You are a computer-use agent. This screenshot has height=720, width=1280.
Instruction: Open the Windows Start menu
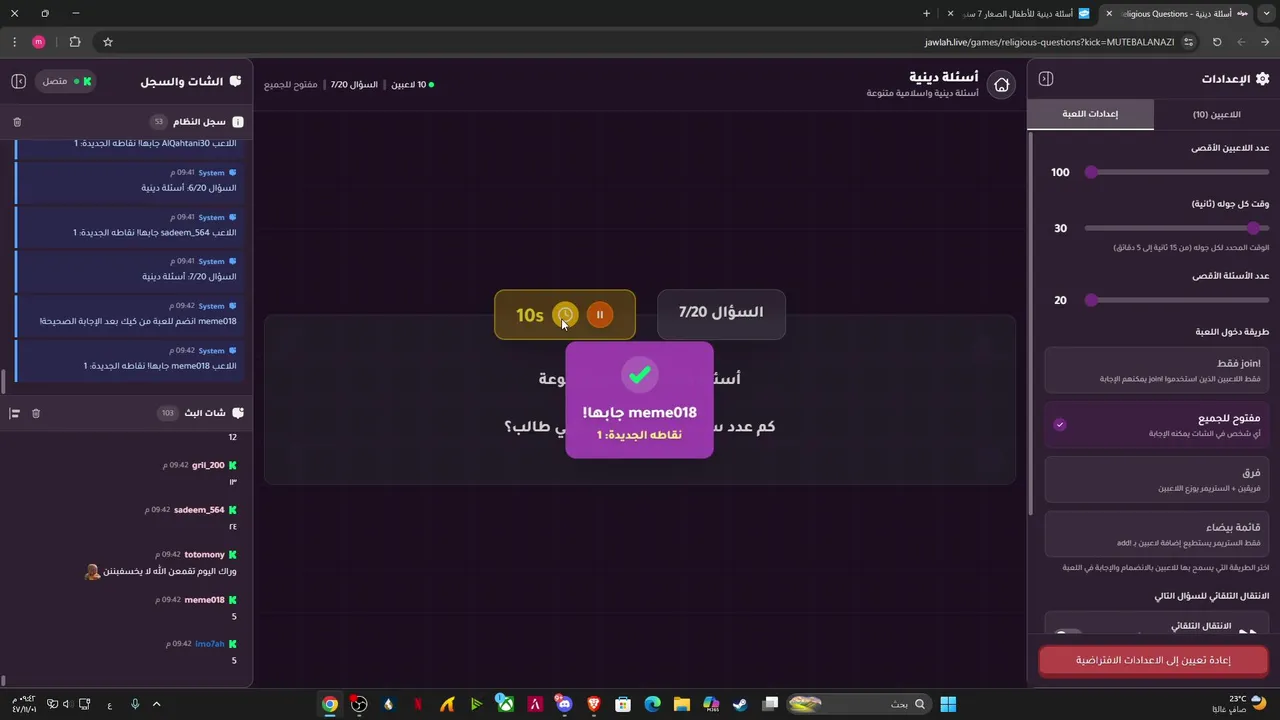click(948, 704)
